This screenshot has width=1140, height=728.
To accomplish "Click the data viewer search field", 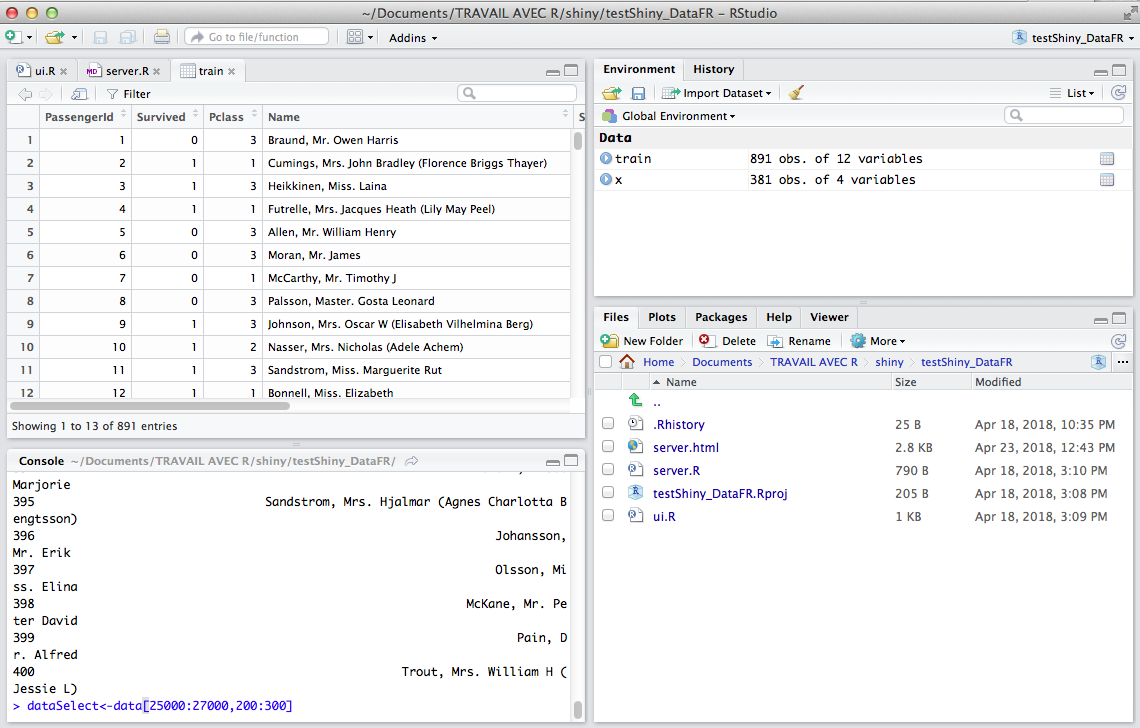I will [517, 93].
